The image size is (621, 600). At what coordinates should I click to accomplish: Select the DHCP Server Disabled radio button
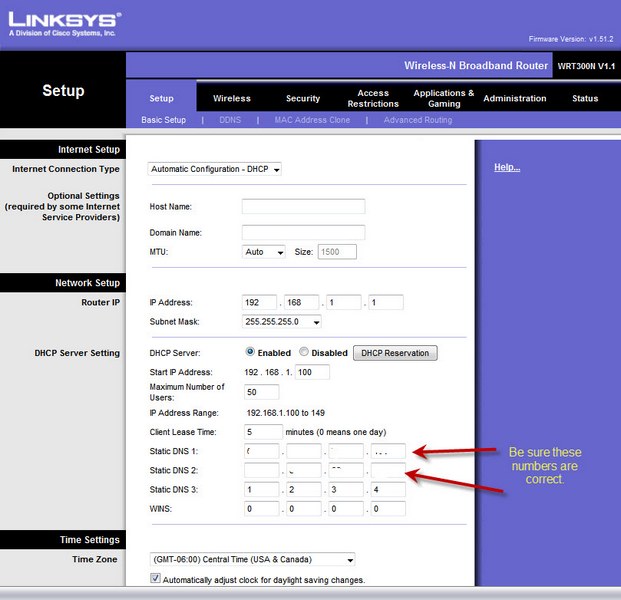(304, 353)
